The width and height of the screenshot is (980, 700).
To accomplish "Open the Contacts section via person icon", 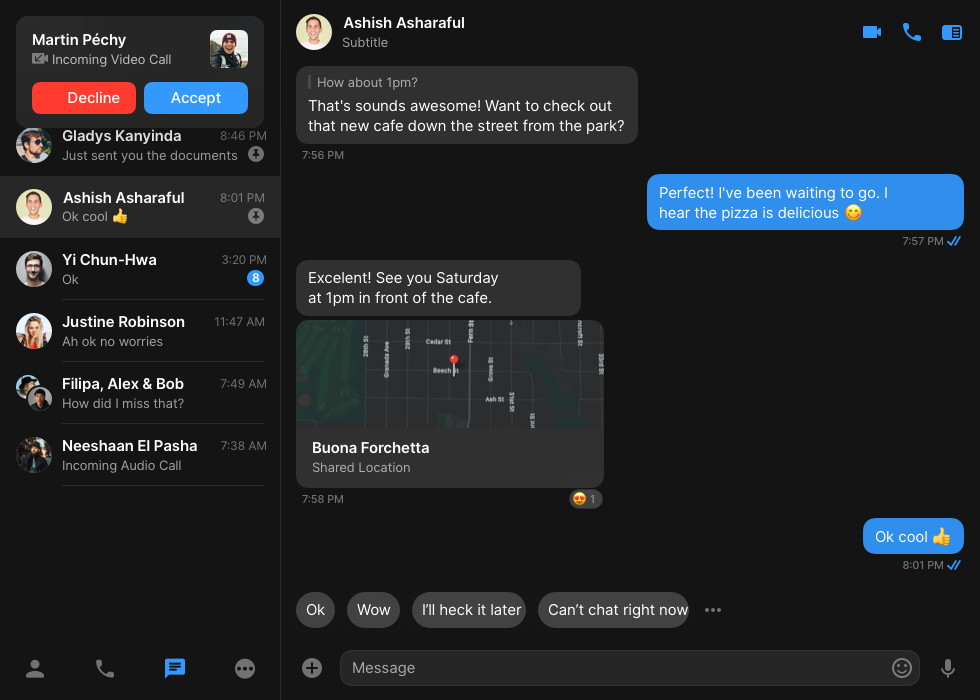I will click(x=35, y=668).
